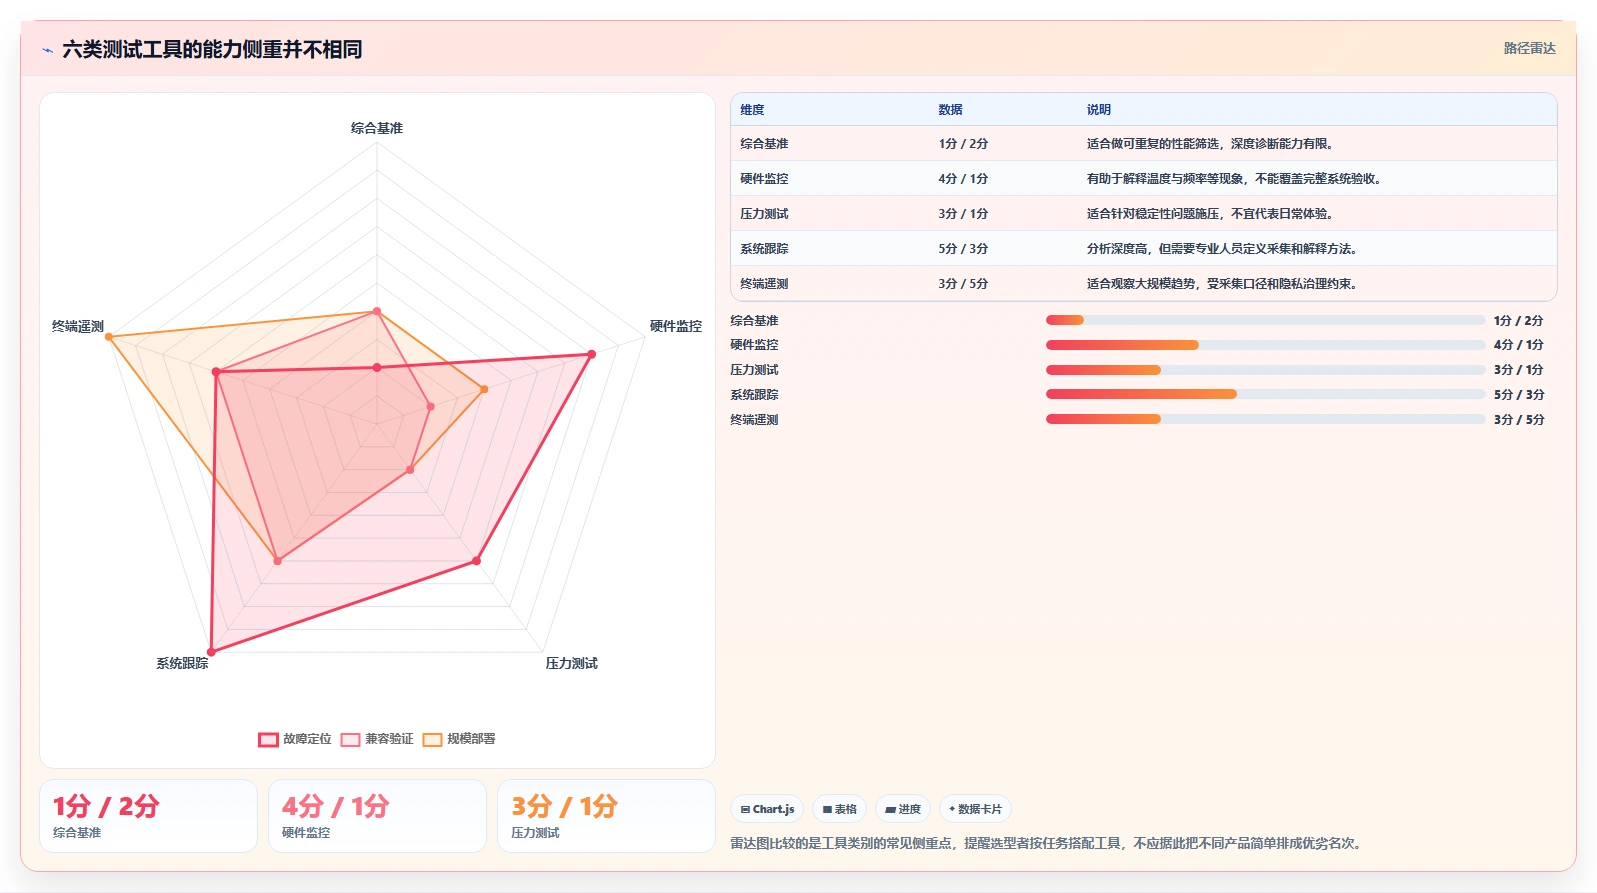Open the 3分 / 1分 压力测试 stat card
Screen dimensions: 1597x893
point(606,816)
